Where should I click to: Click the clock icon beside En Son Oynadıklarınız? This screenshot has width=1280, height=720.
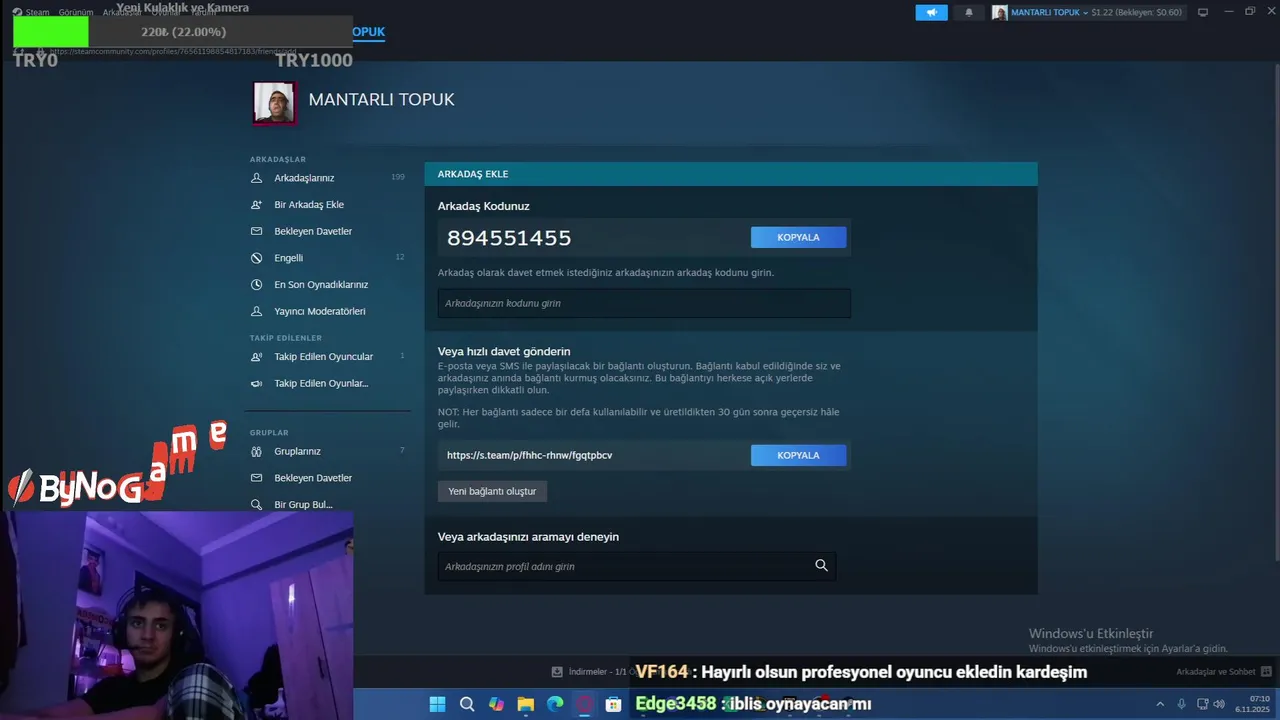(256, 284)
